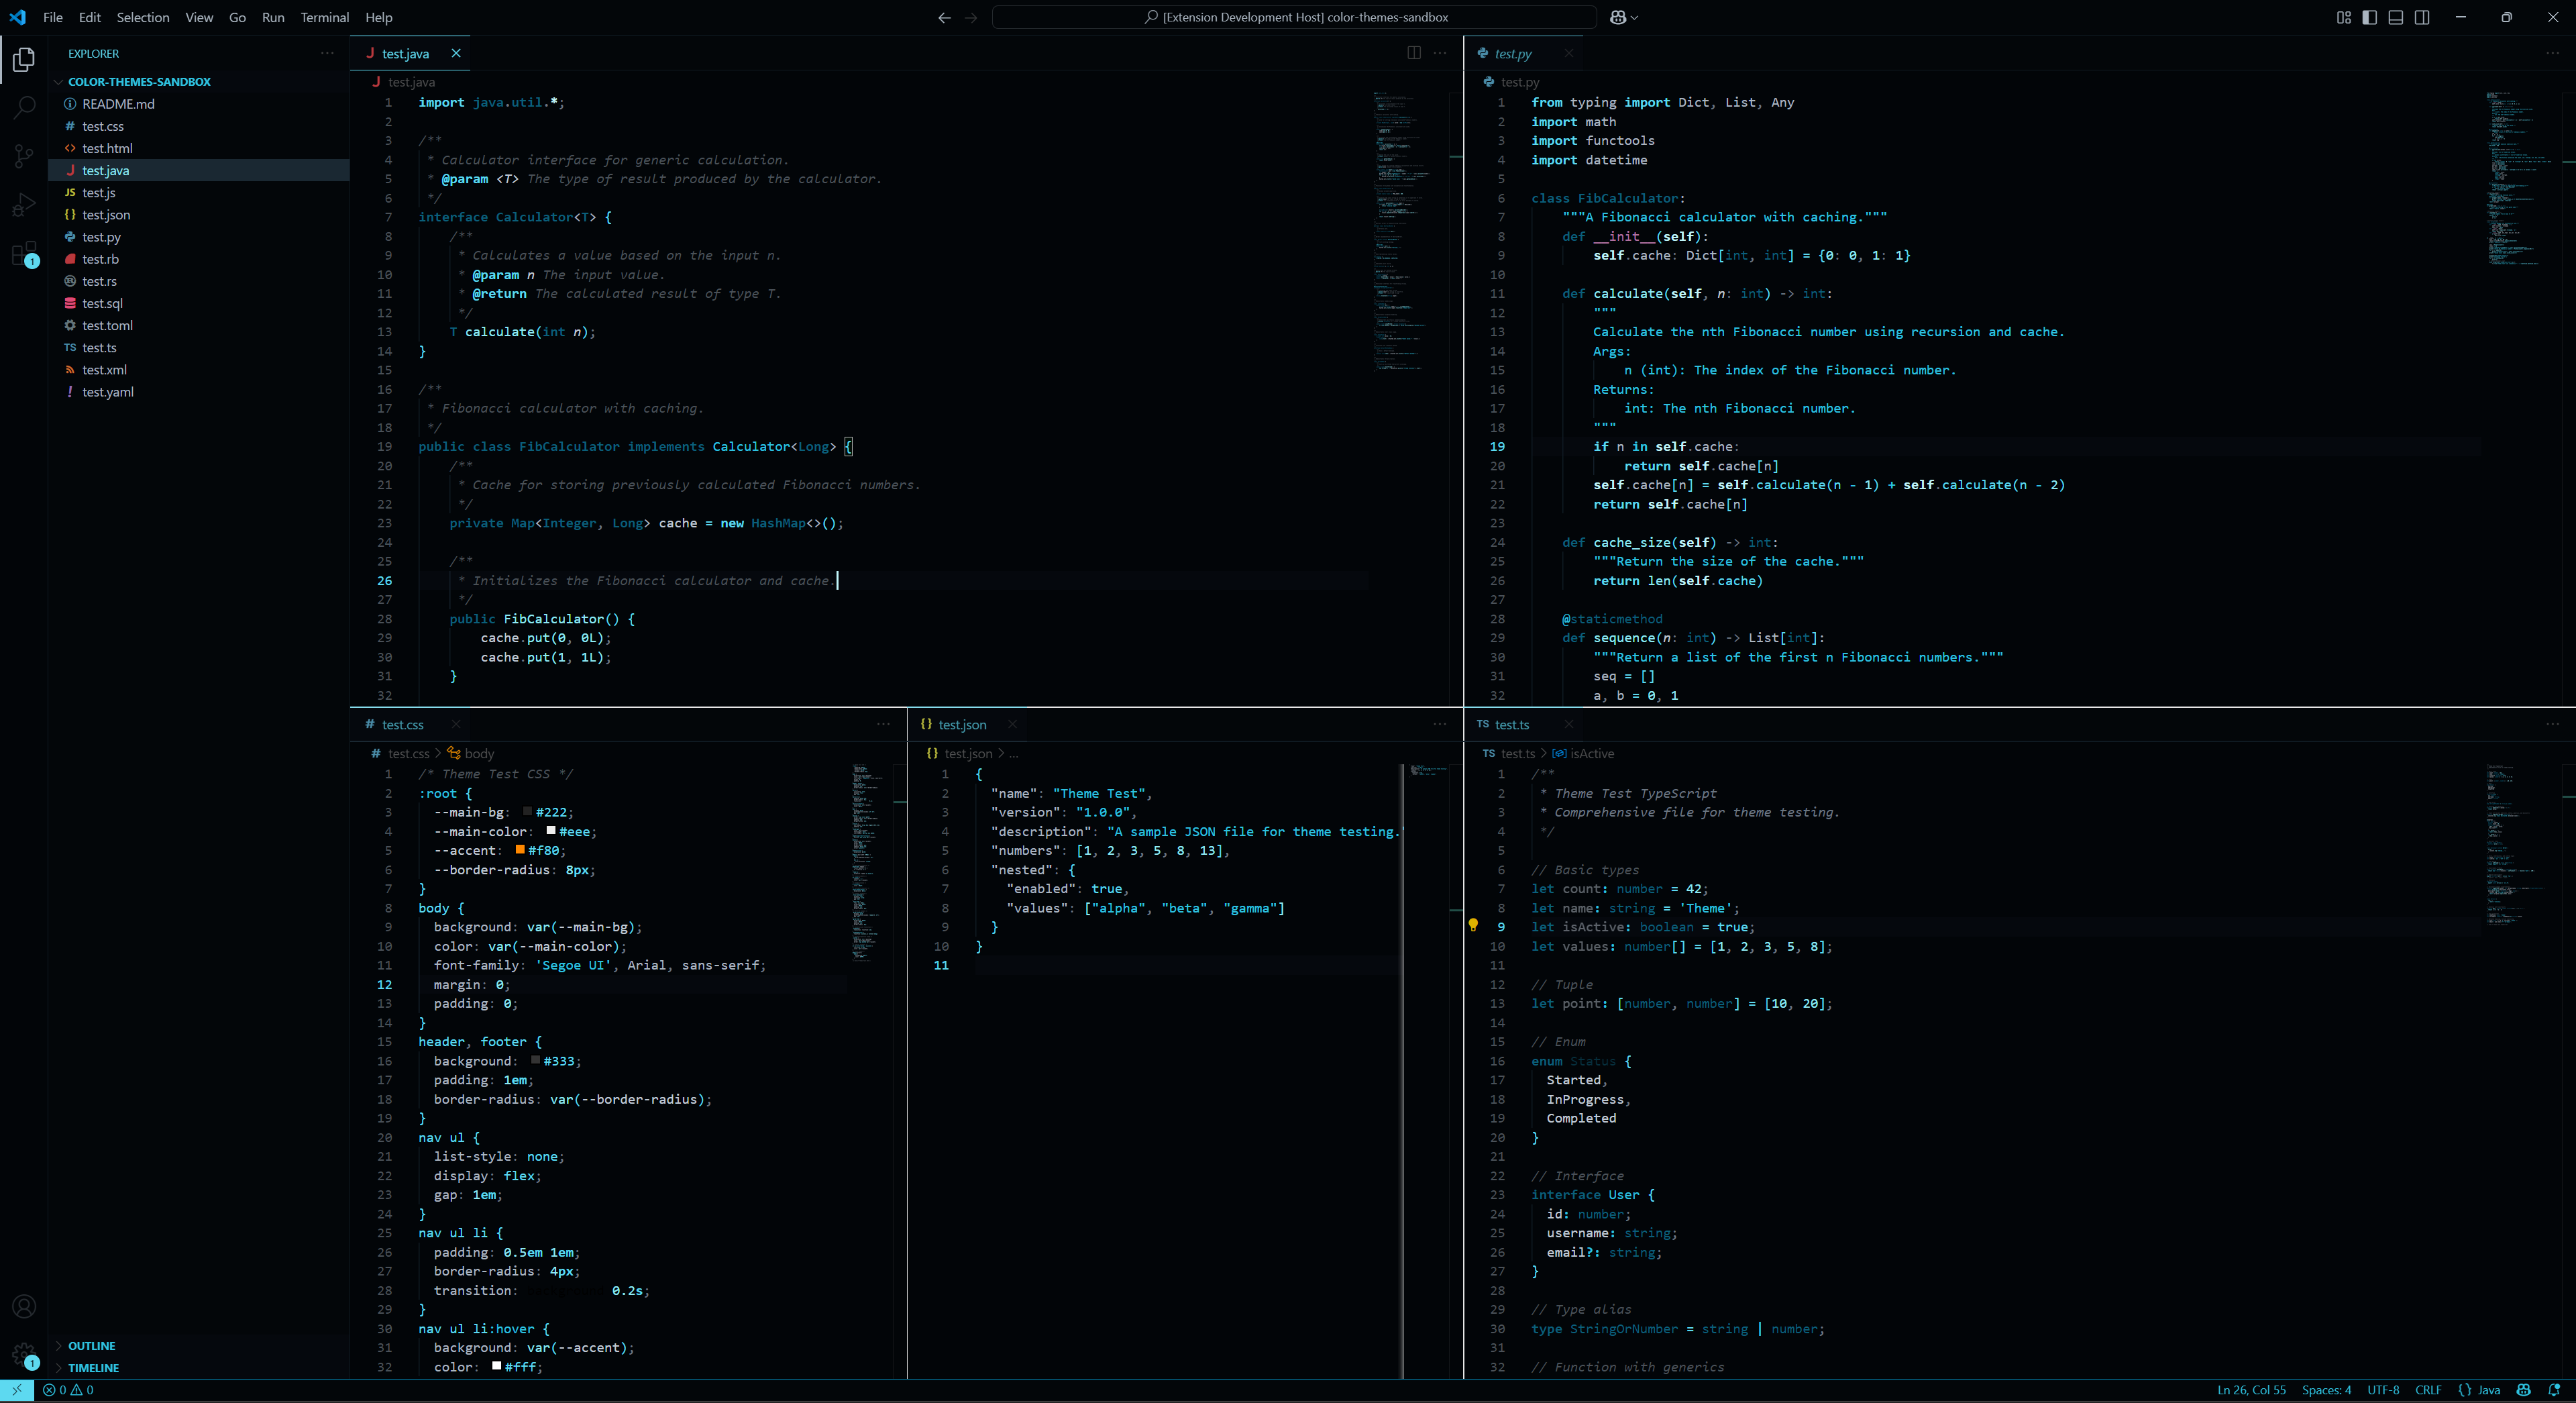The height and width of the screenshot is (1403, 2576).
Task: Open the Search view in activity bar
Action: click(24, 106)
